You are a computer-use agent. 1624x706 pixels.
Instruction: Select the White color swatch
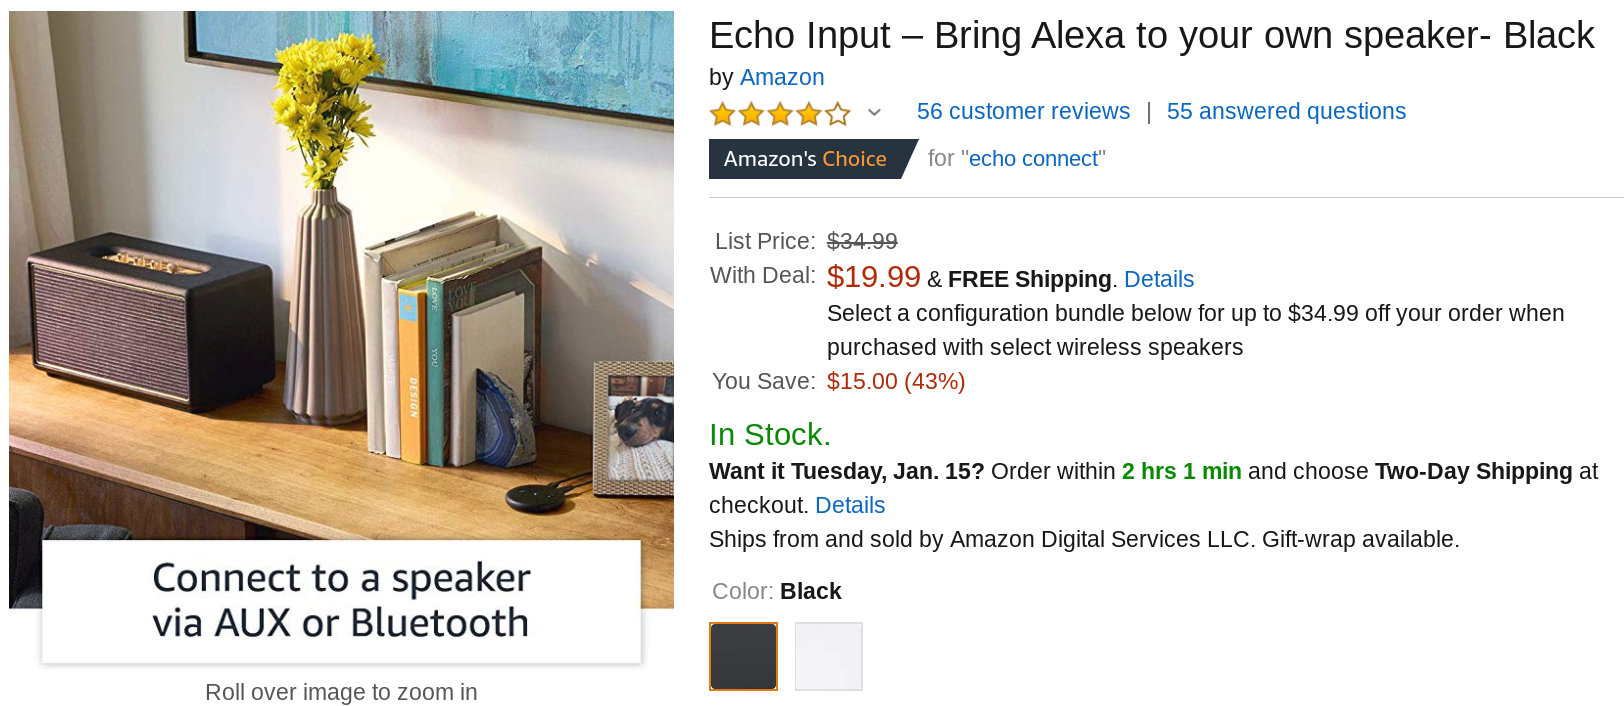coord(828,656)
